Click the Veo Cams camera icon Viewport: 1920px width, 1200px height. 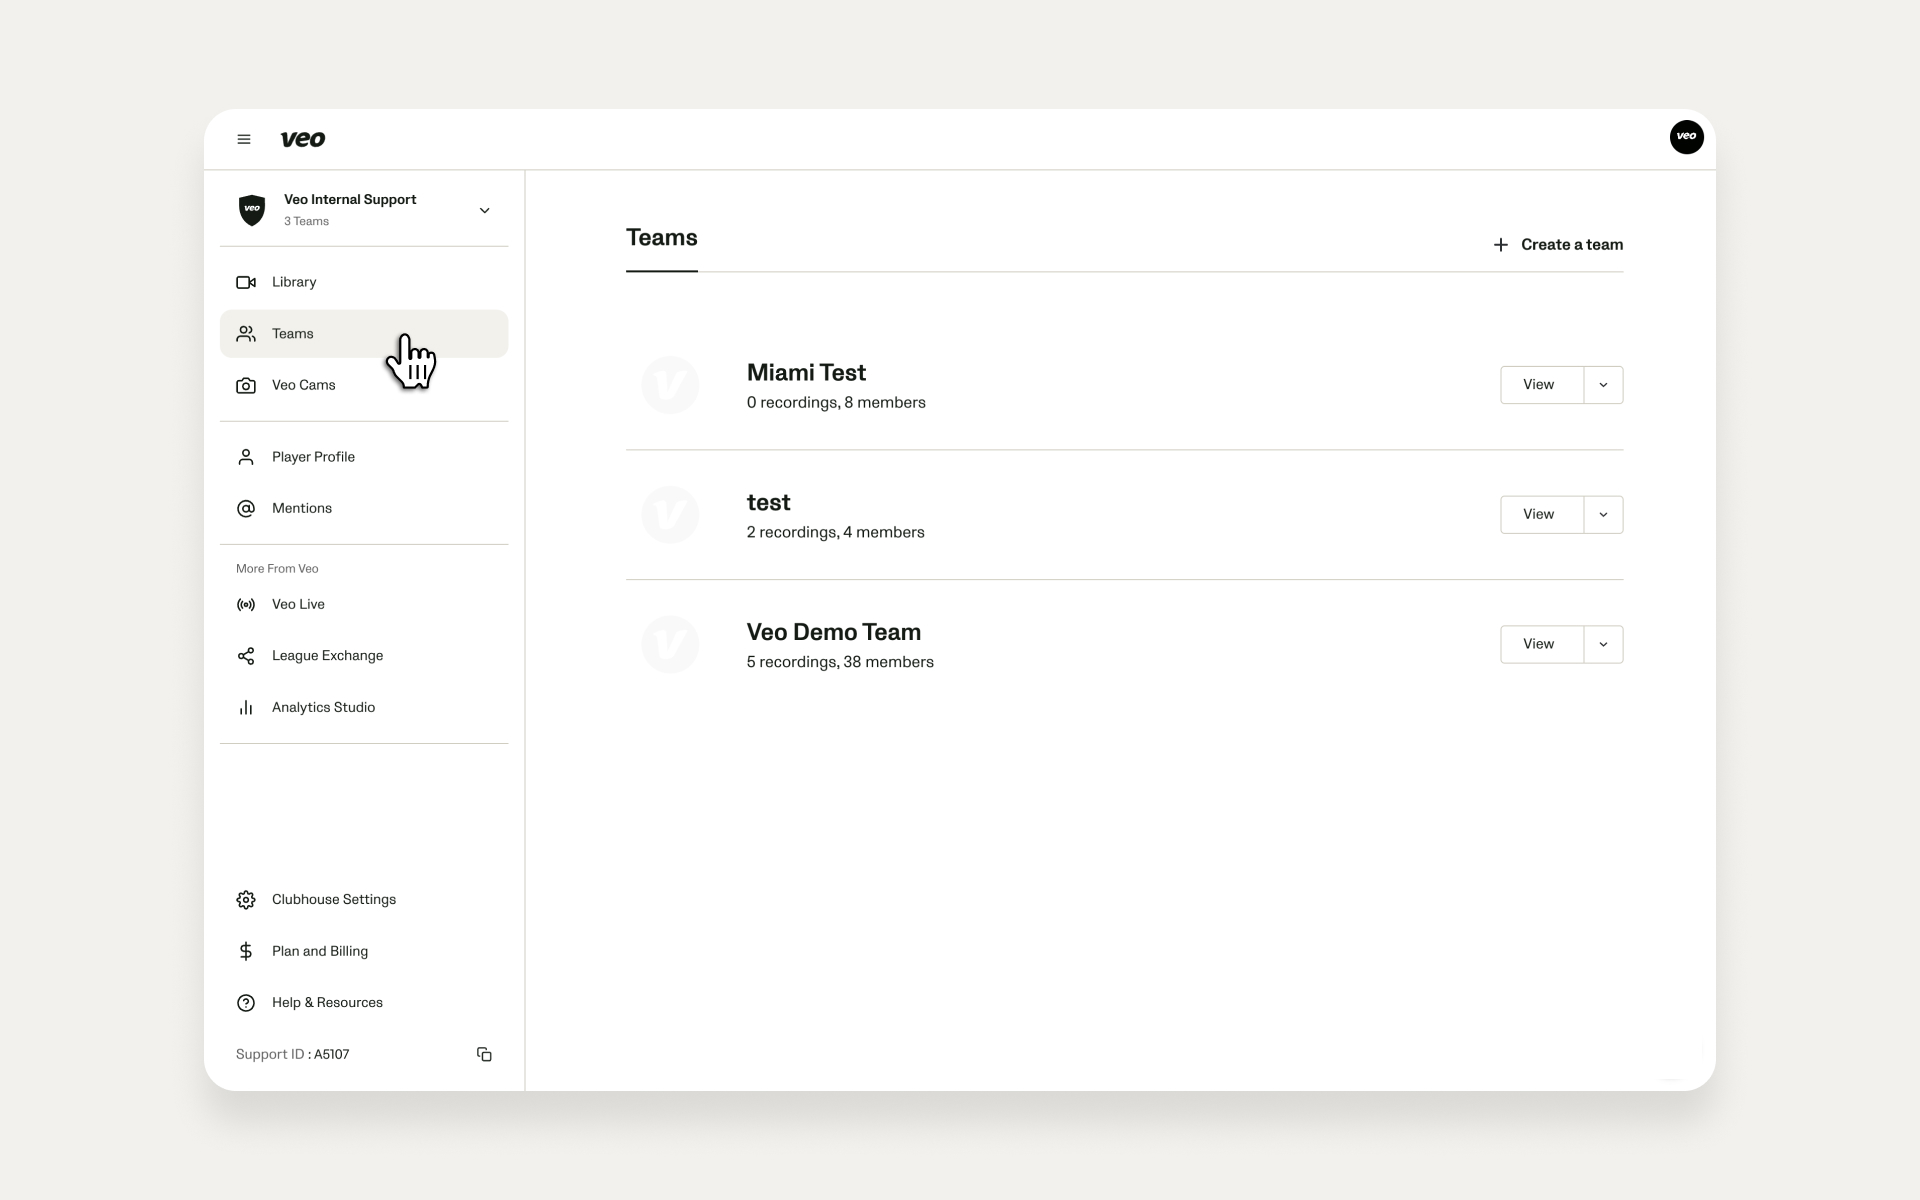(245, 385)
